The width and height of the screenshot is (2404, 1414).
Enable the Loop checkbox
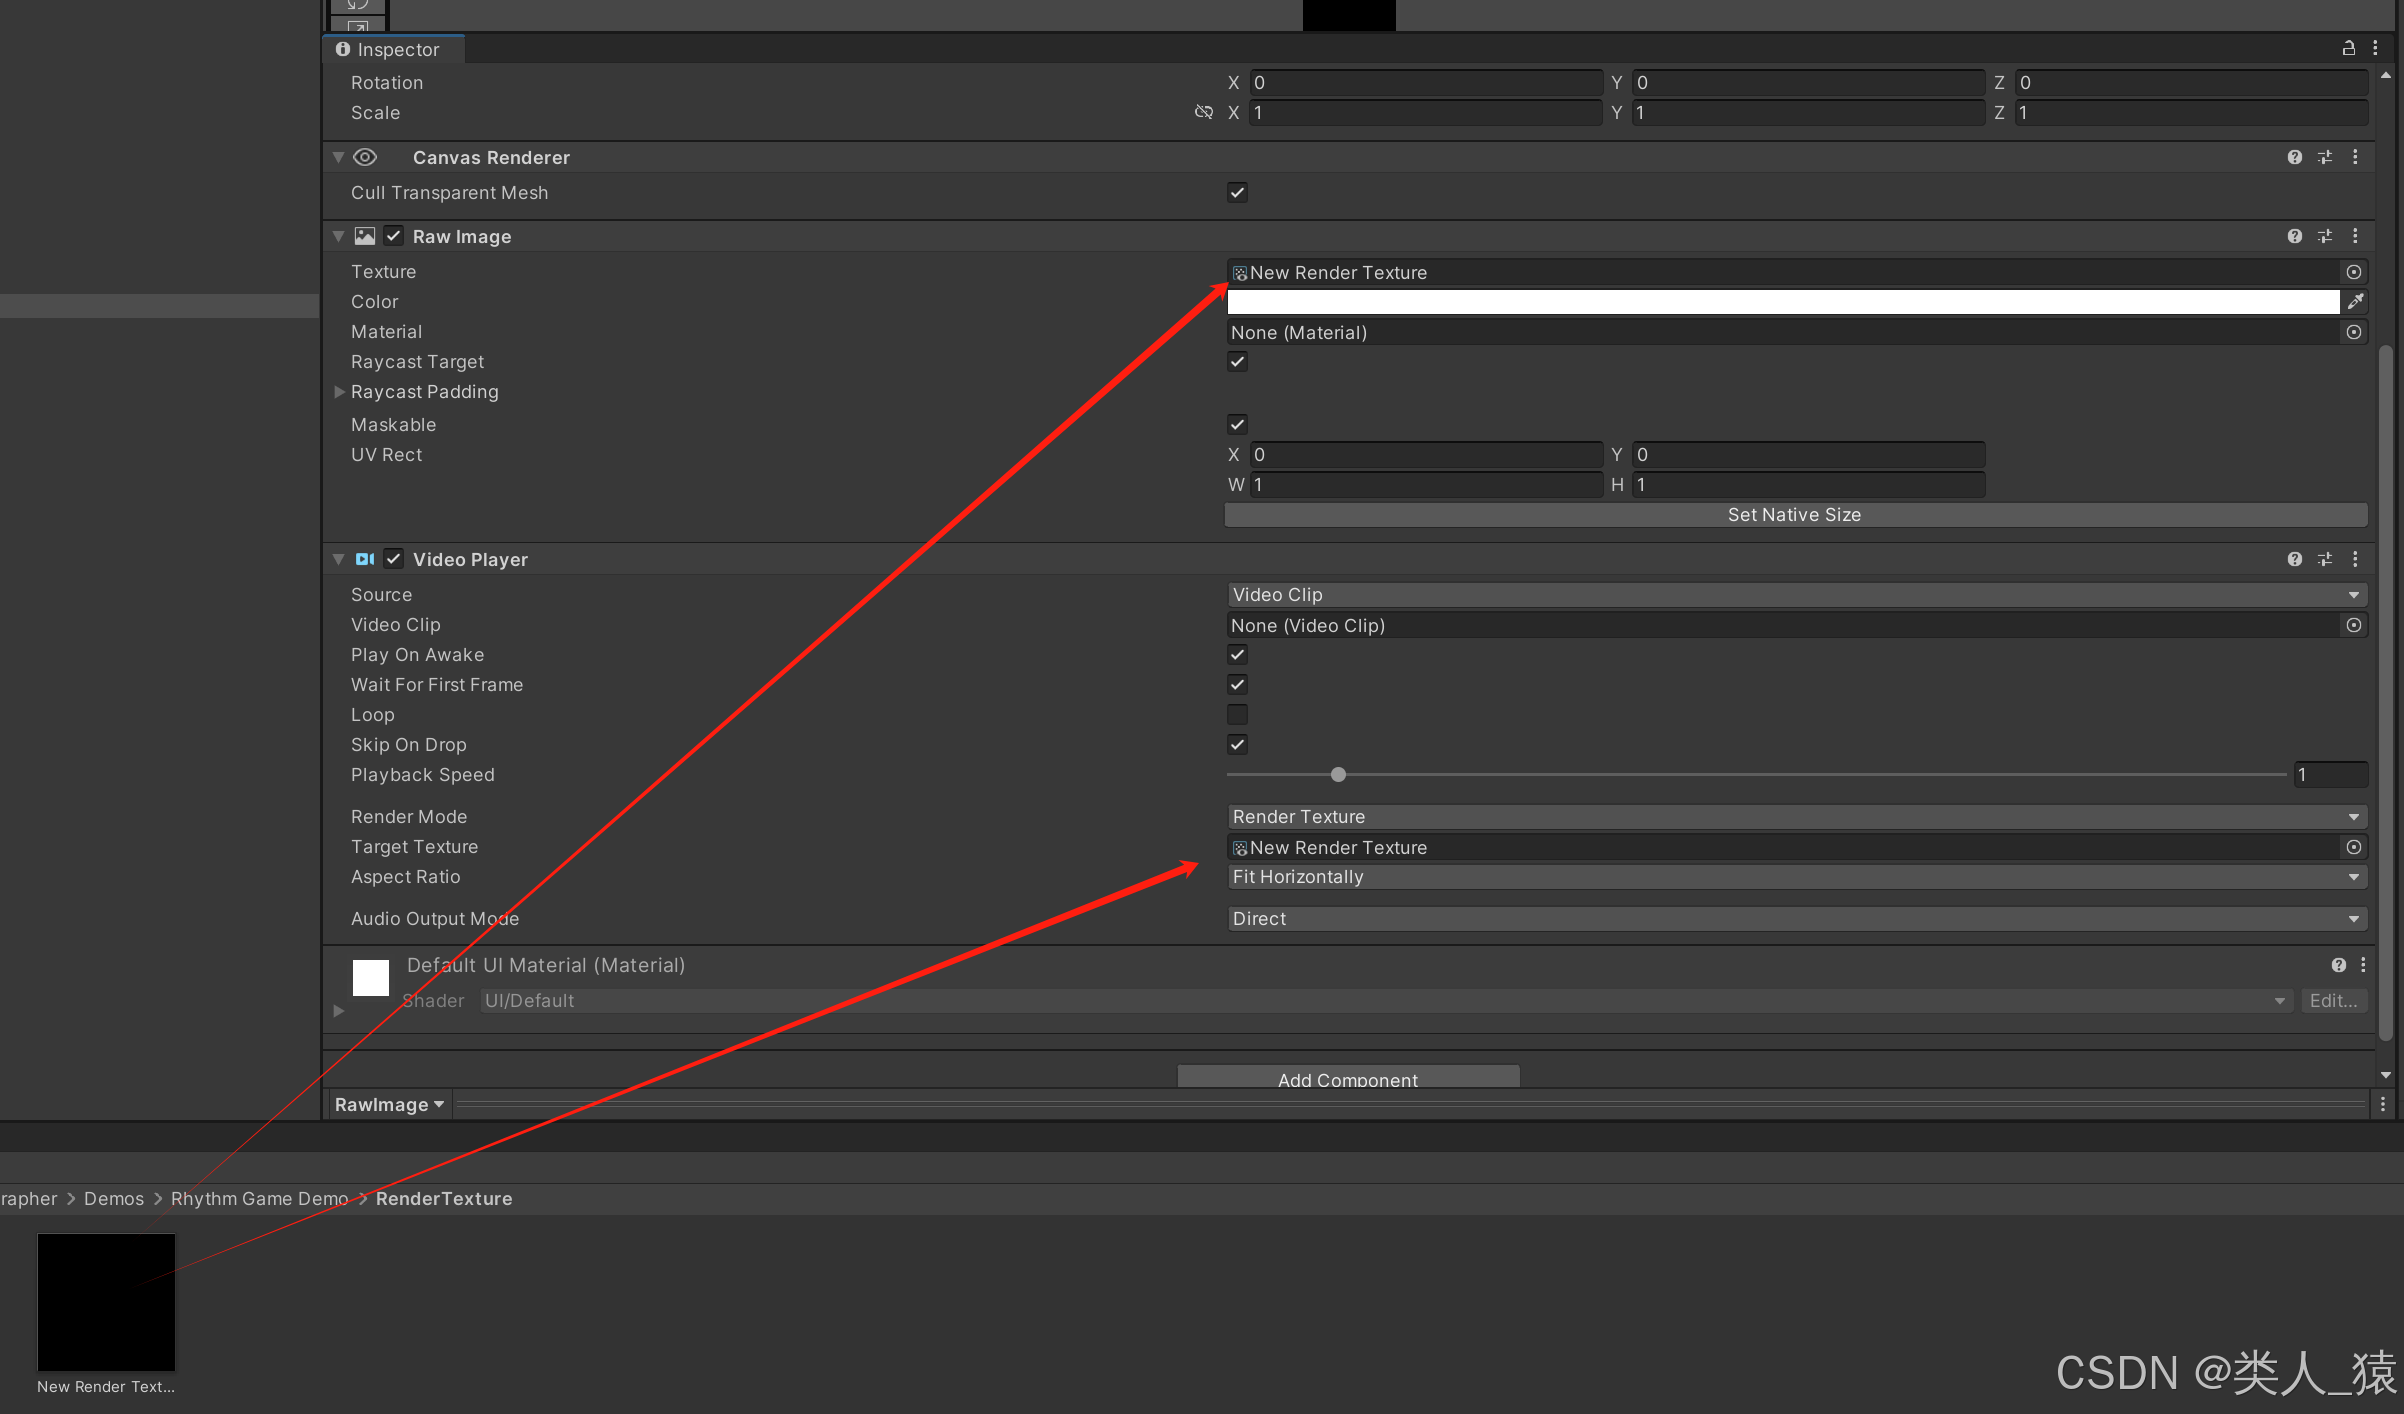pyautogui.click(x=1237, y=714)
